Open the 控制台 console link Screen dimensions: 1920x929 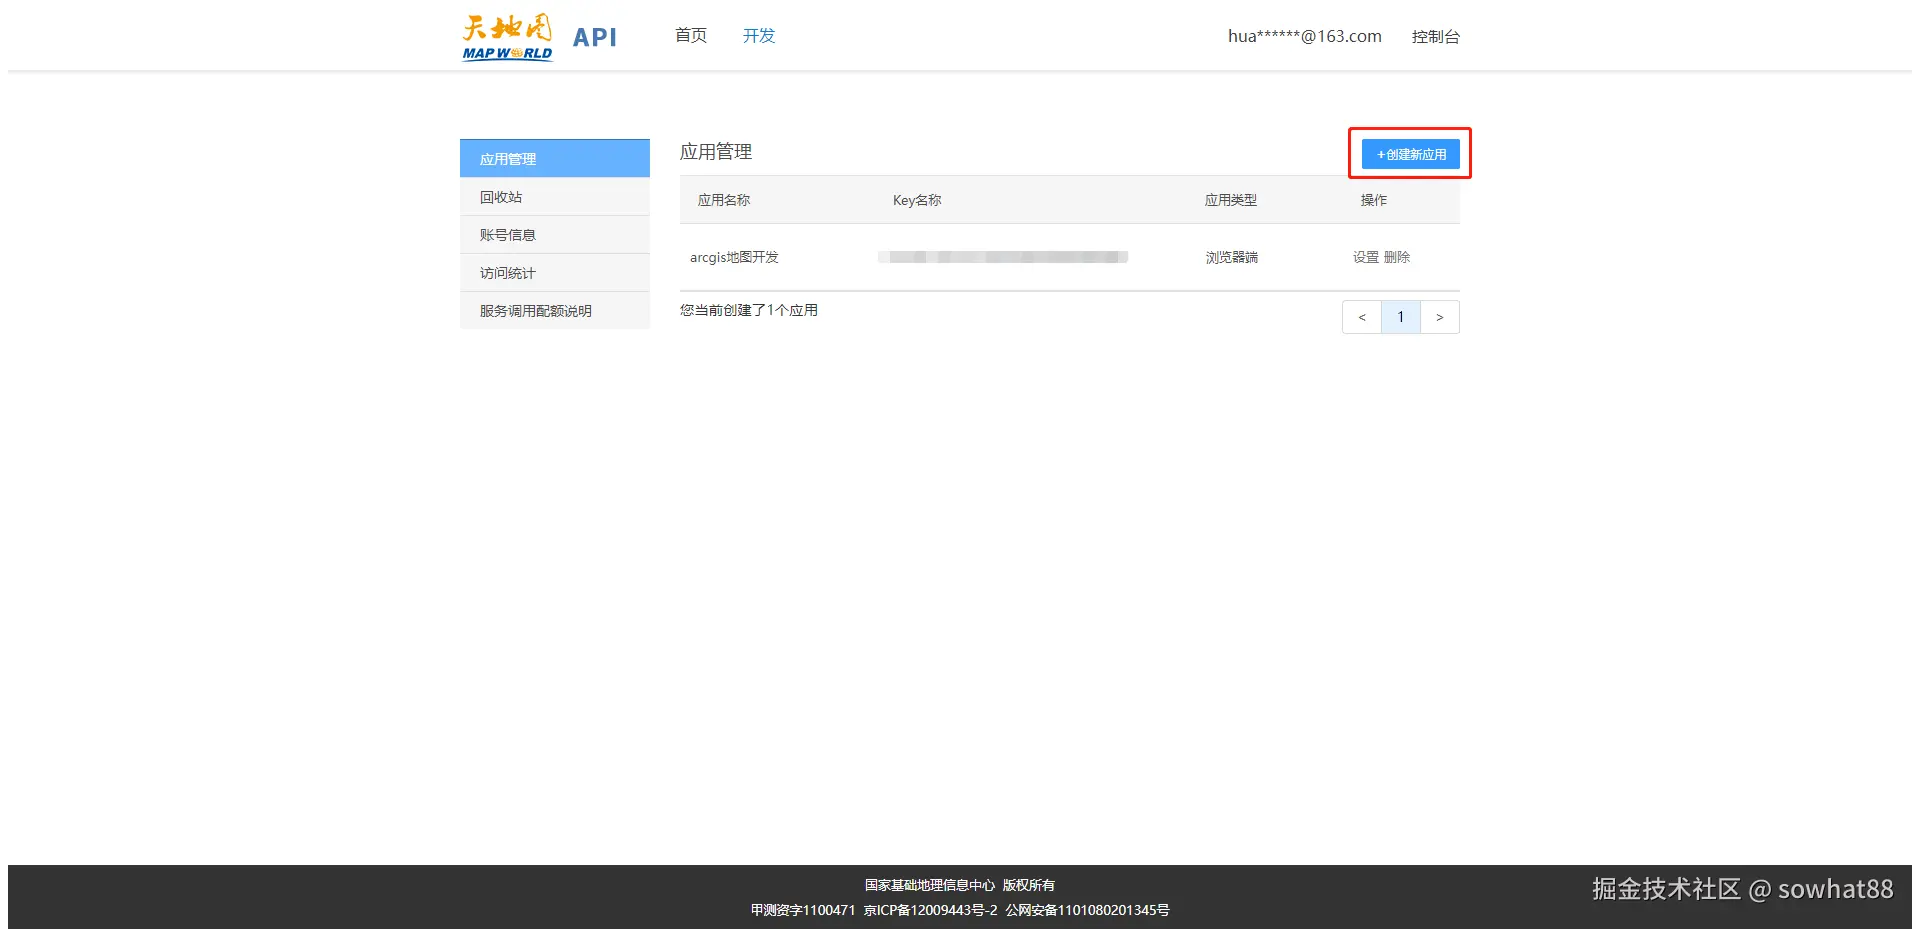coord(1436,37)
